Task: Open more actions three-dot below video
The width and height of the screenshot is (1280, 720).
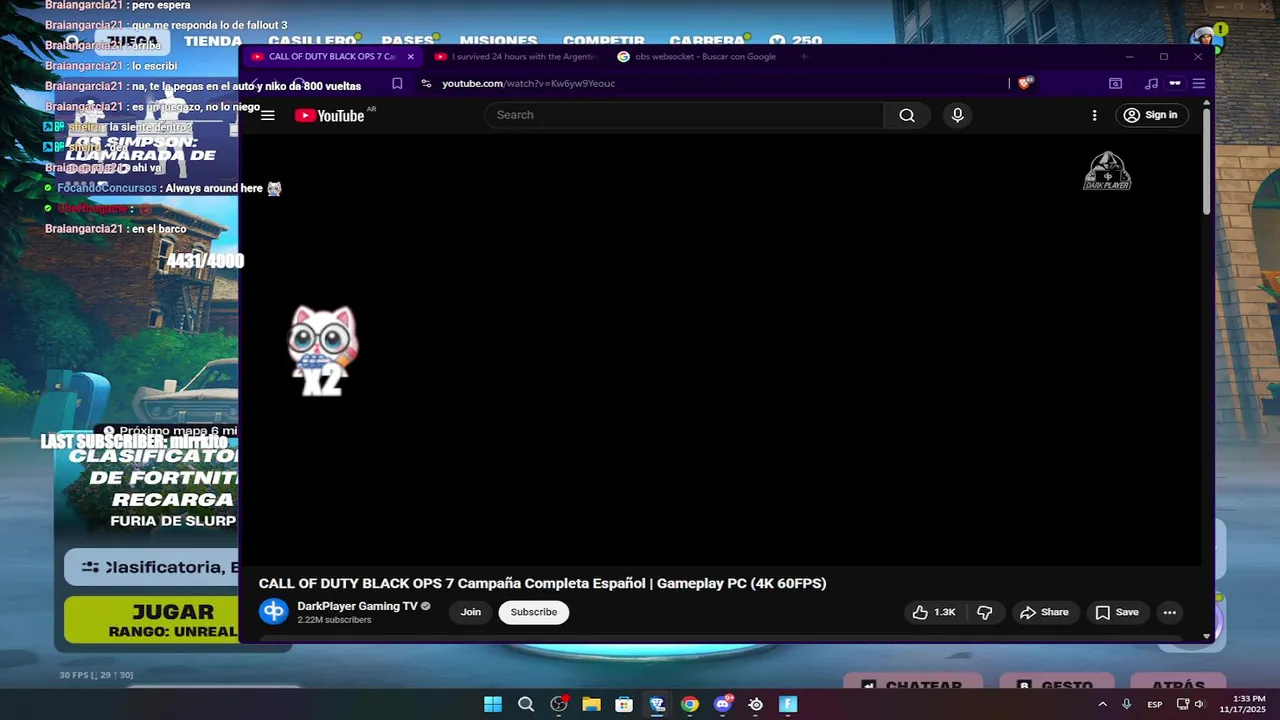Action: coord(1169,612)
